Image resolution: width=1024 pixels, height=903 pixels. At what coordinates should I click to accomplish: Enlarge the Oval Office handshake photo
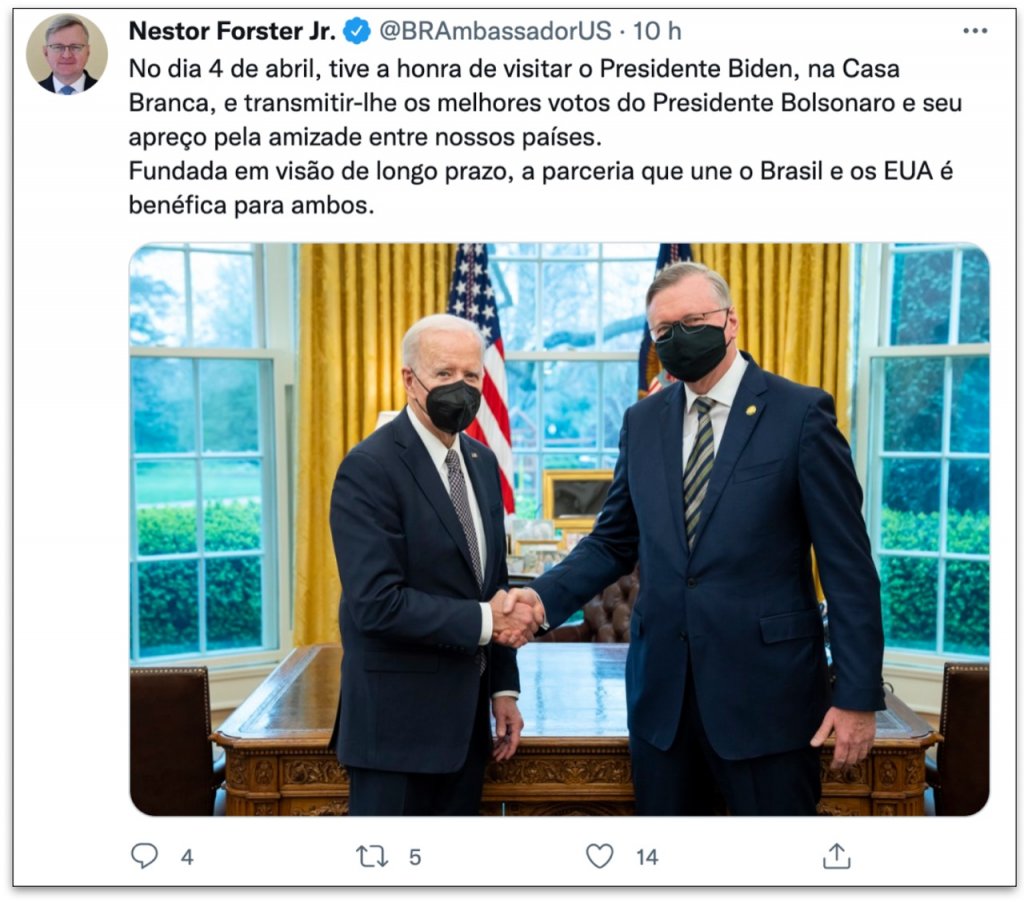[x=559, y=529]
